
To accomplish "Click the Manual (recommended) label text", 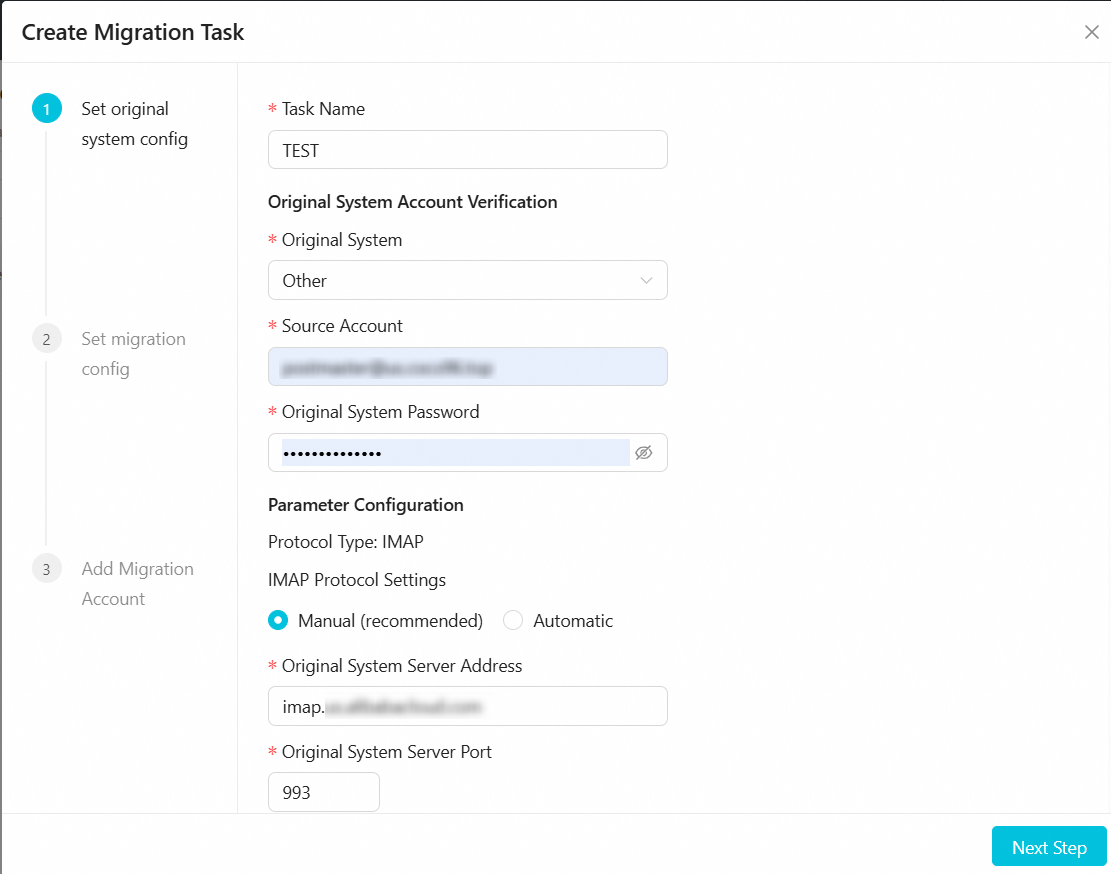I will (390, 621).
